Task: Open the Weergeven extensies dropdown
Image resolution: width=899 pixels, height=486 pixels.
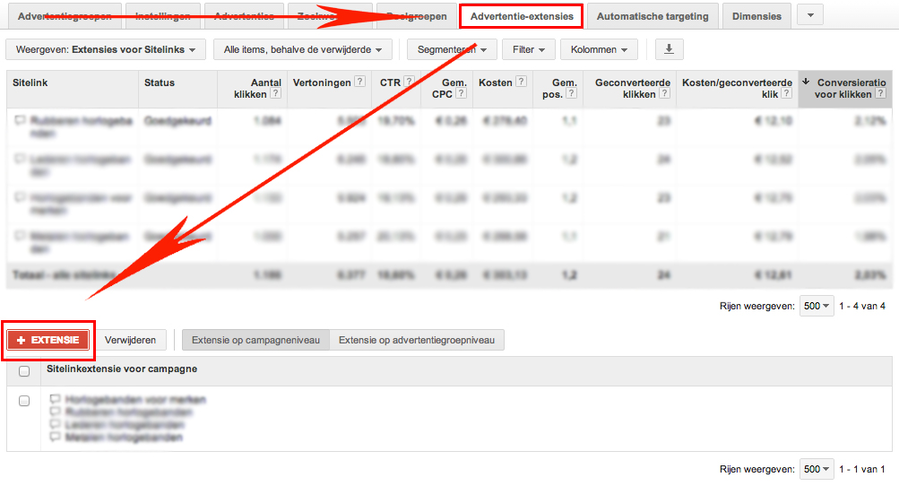Action: pos(106,49)
